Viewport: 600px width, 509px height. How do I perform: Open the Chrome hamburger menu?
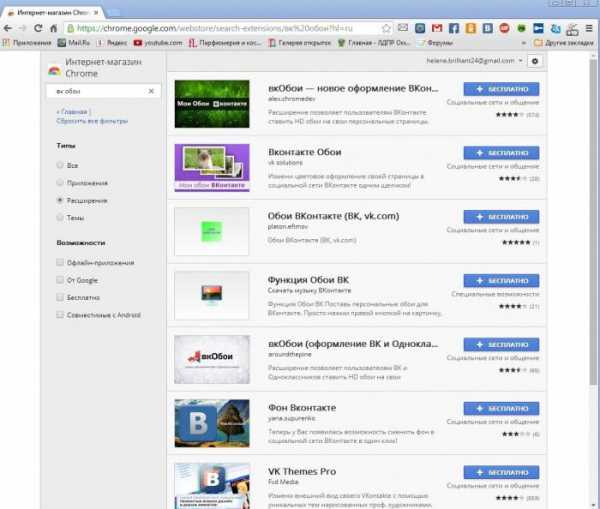point(589,28)
